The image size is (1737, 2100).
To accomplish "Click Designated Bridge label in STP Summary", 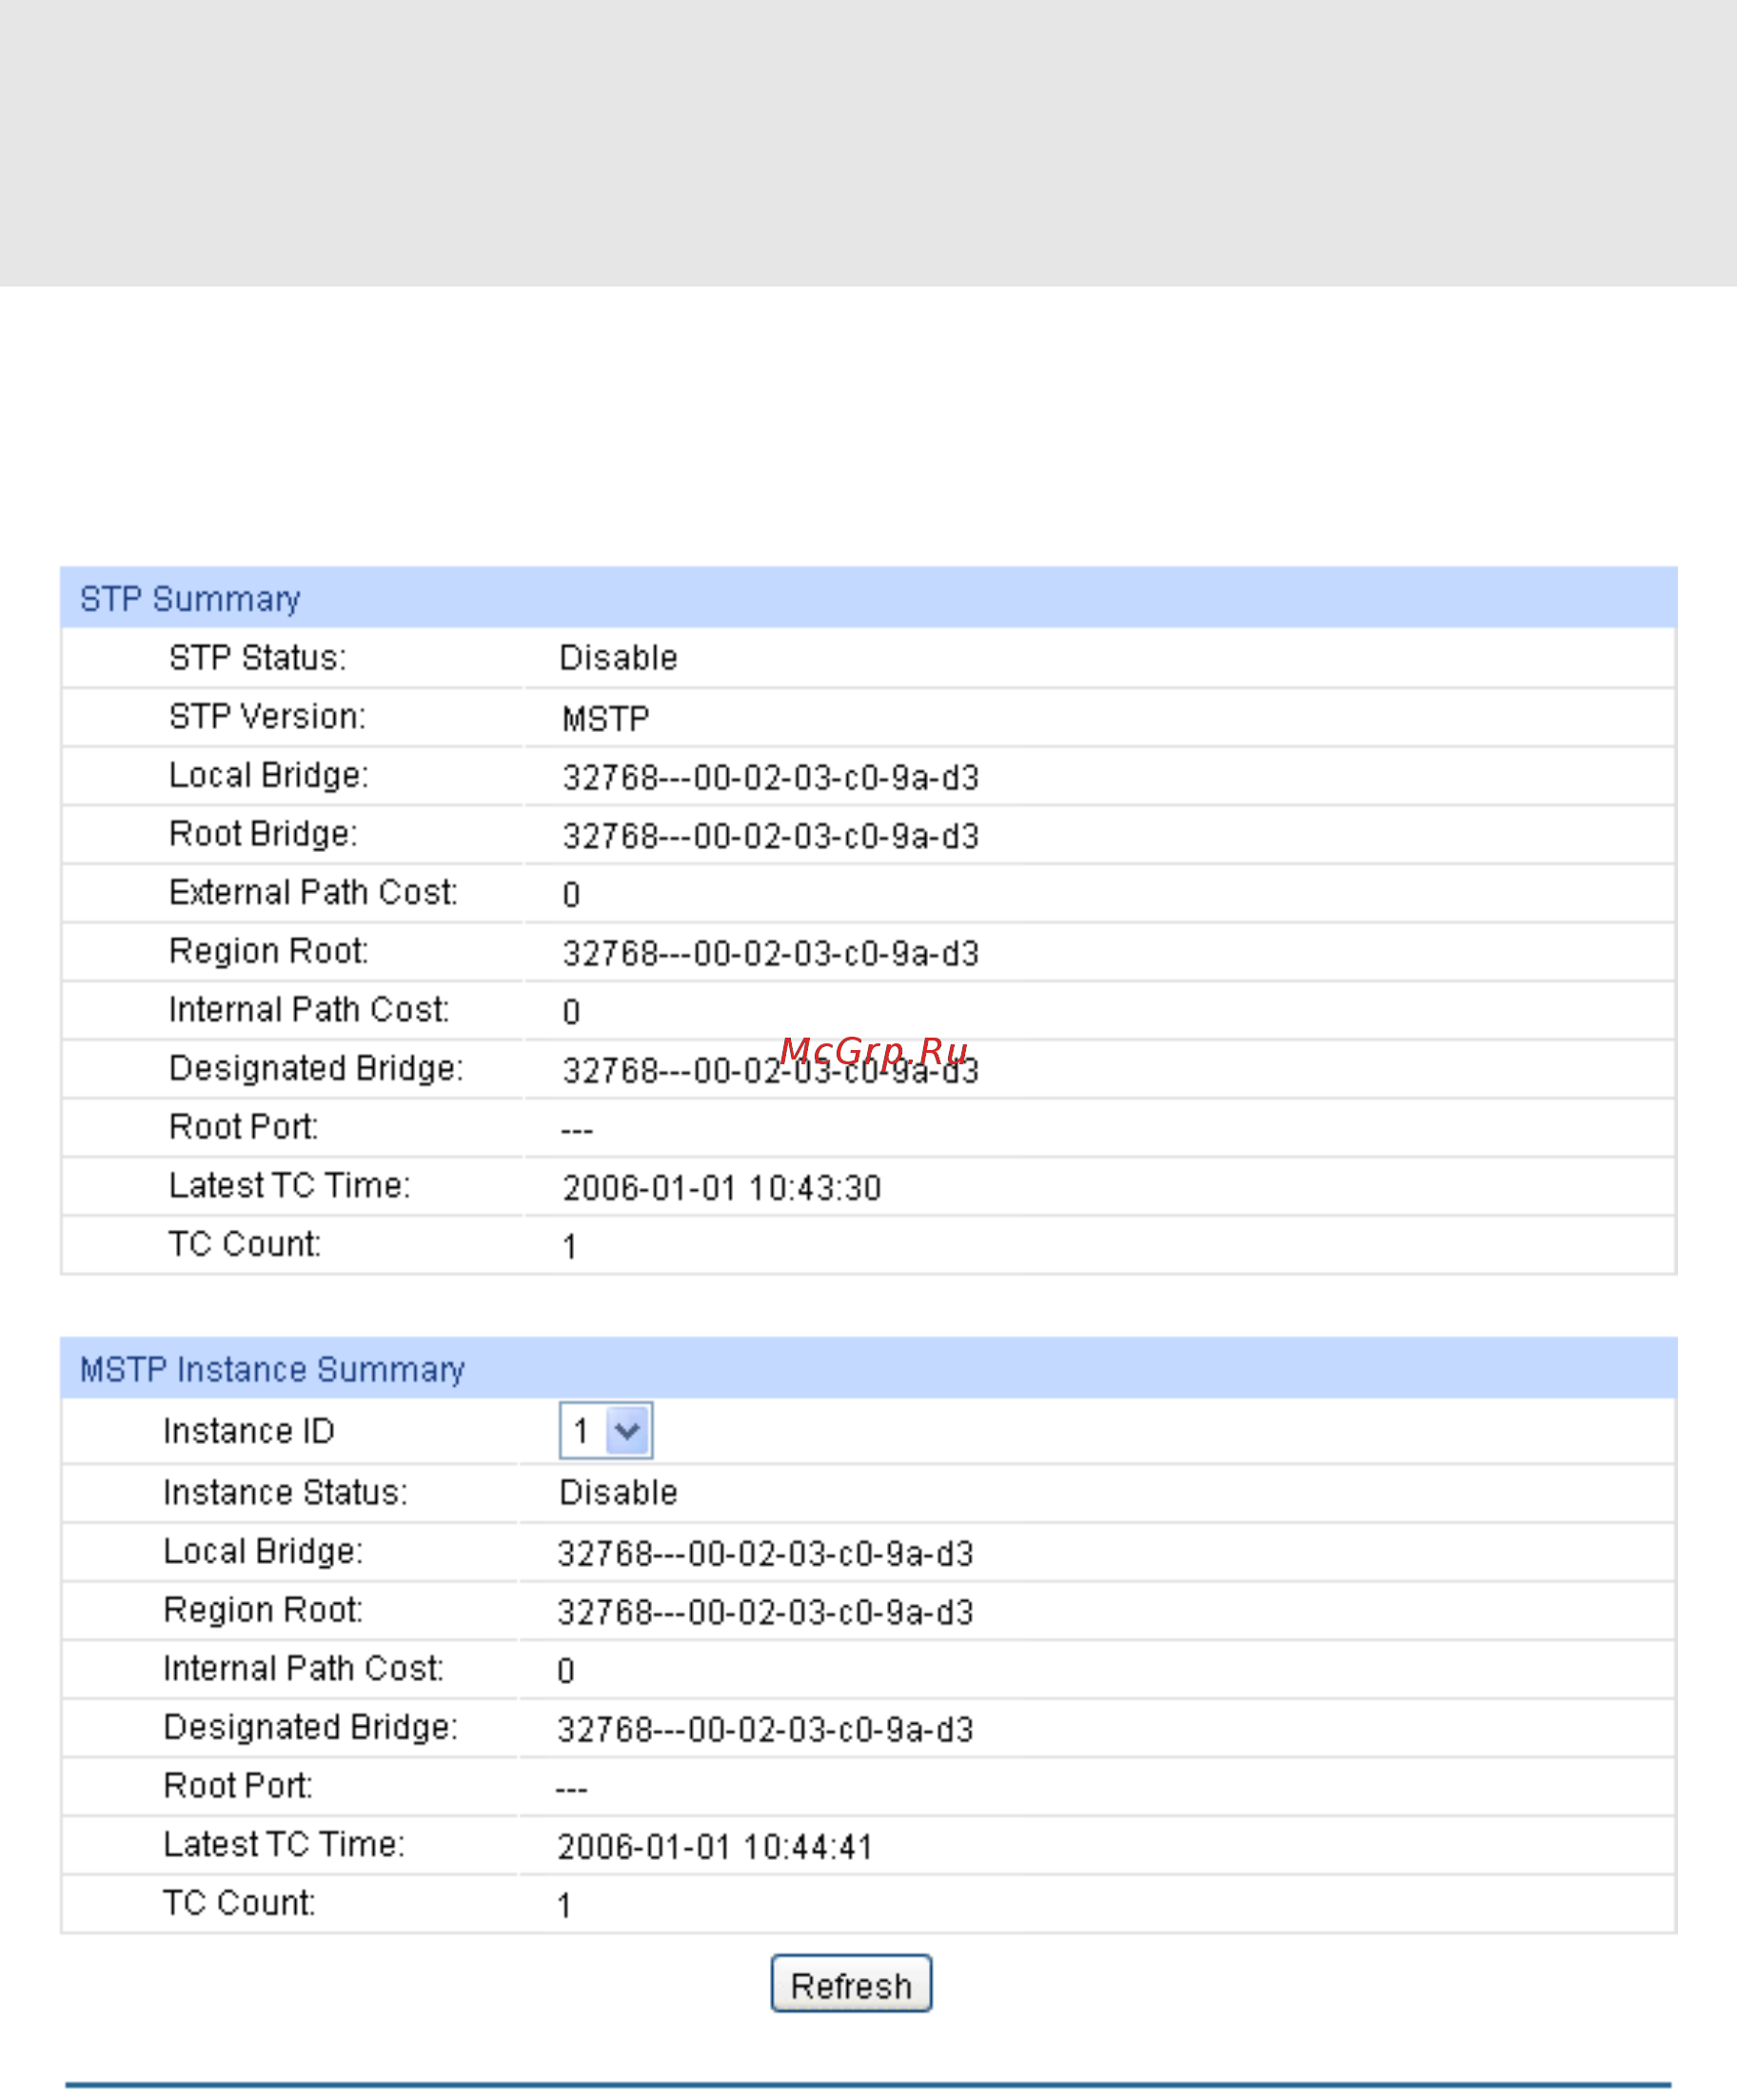I will point(316,1068).
